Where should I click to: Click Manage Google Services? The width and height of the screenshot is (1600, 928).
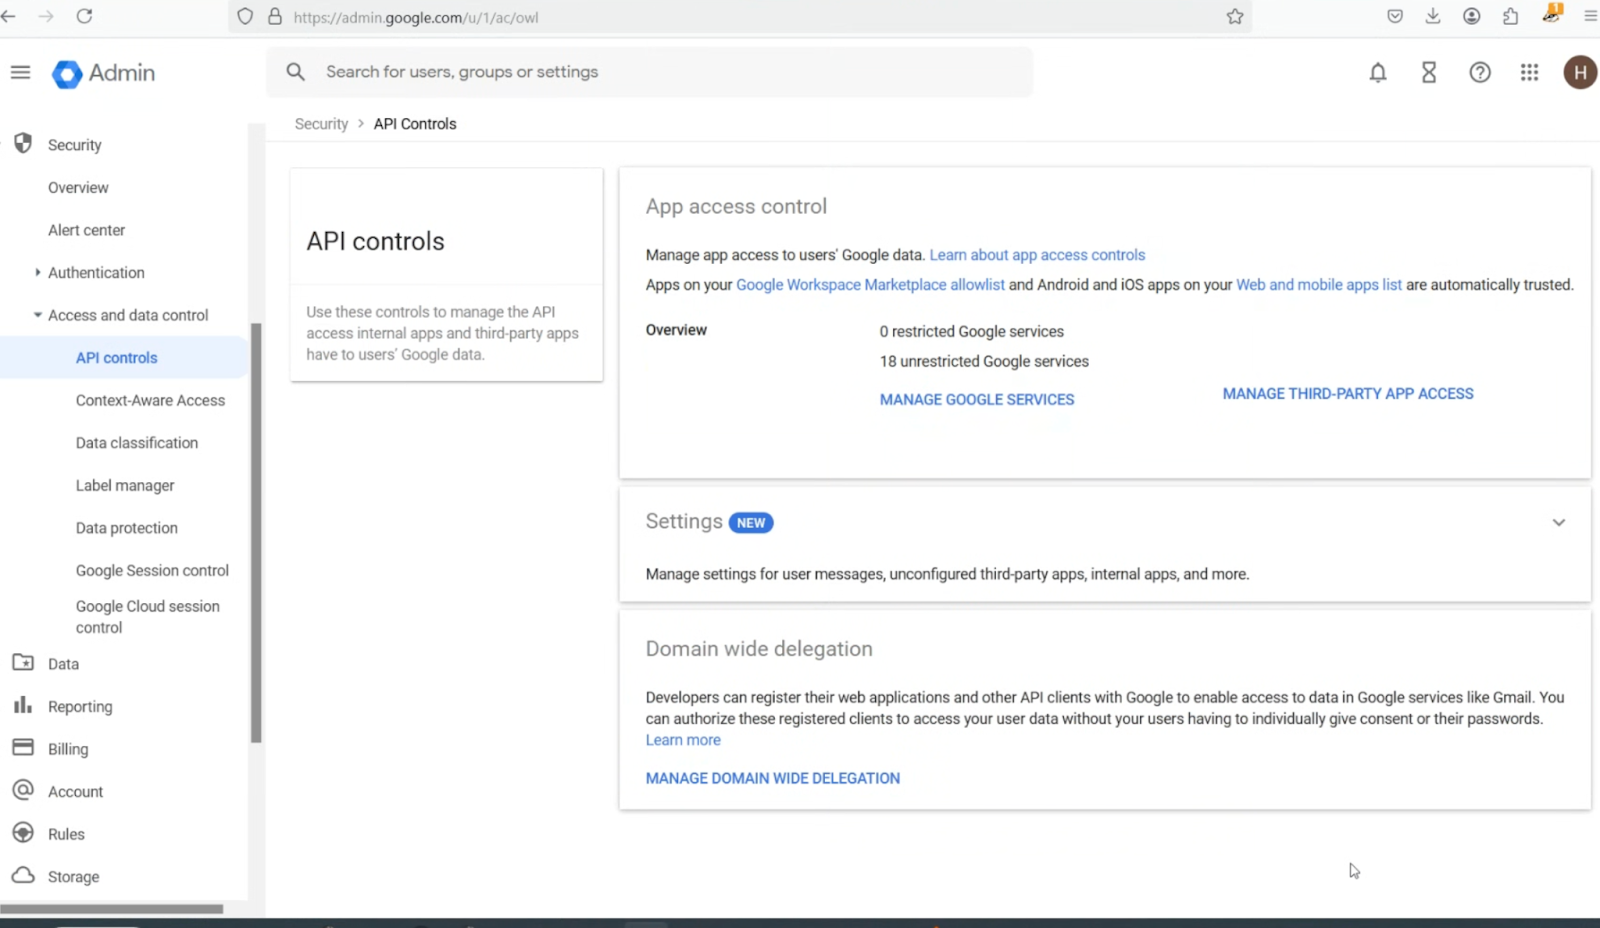[977, 399]
